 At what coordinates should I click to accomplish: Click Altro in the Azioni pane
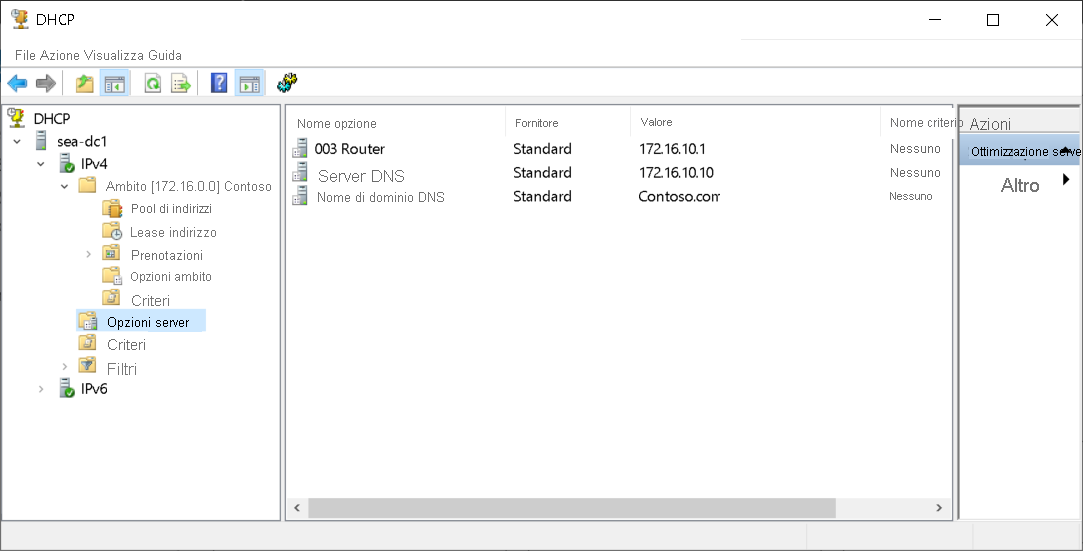pos(1019,185)
